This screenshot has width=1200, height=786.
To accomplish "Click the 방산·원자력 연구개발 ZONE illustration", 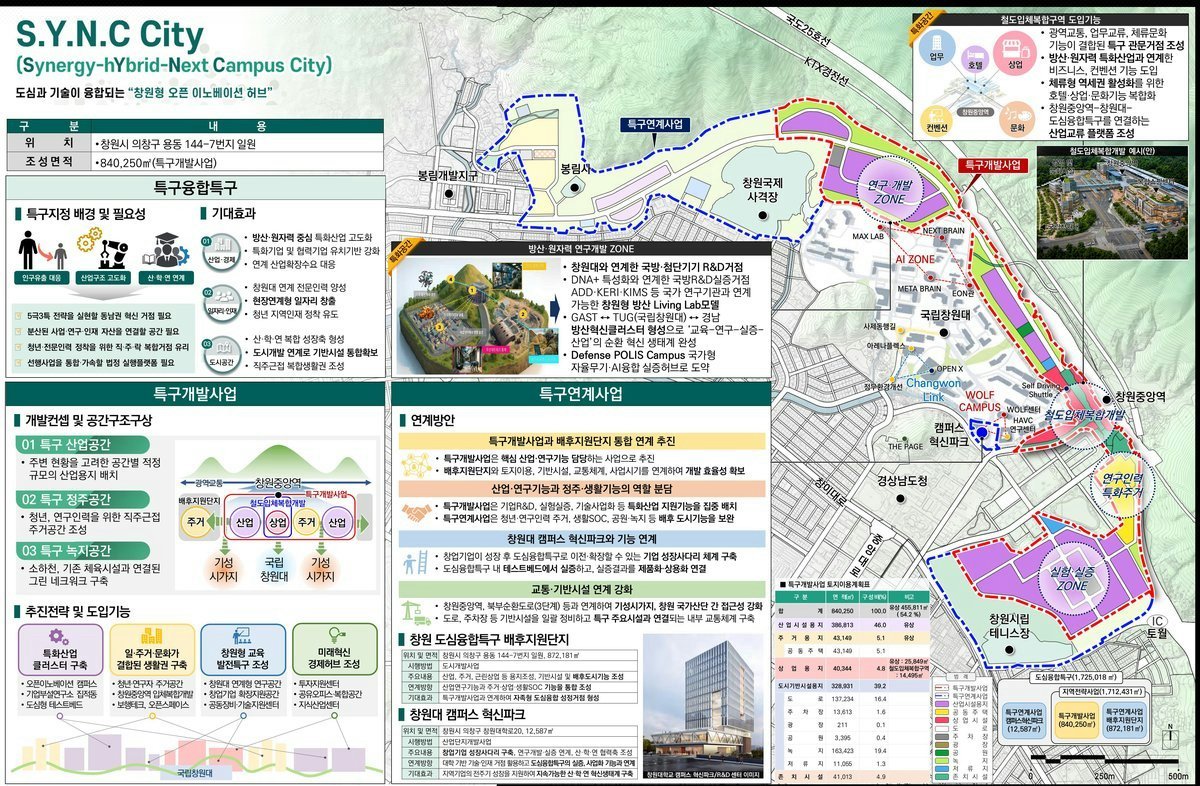I will tap(474, 313).
